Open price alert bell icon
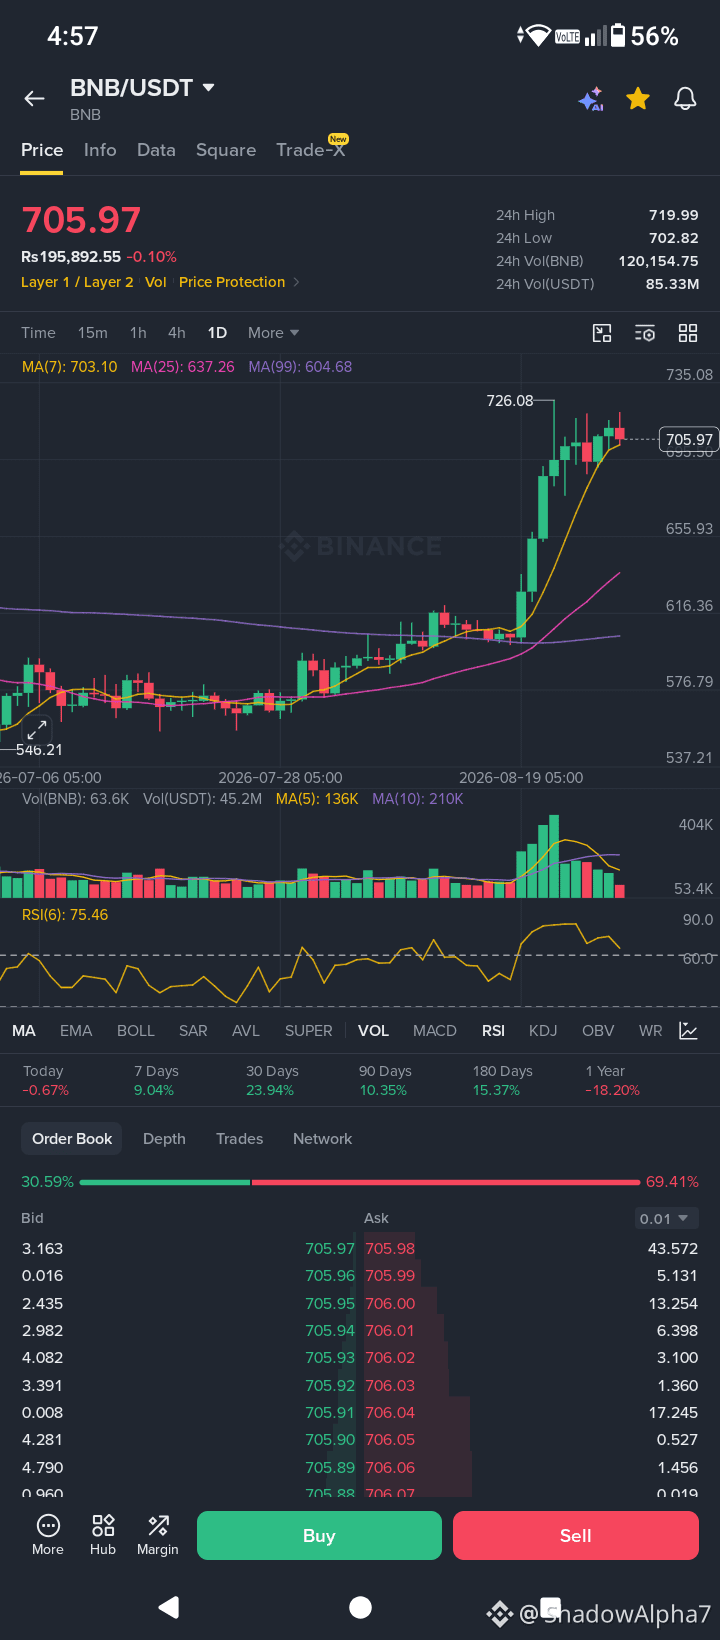720x1640 pixels. (685, 98)
